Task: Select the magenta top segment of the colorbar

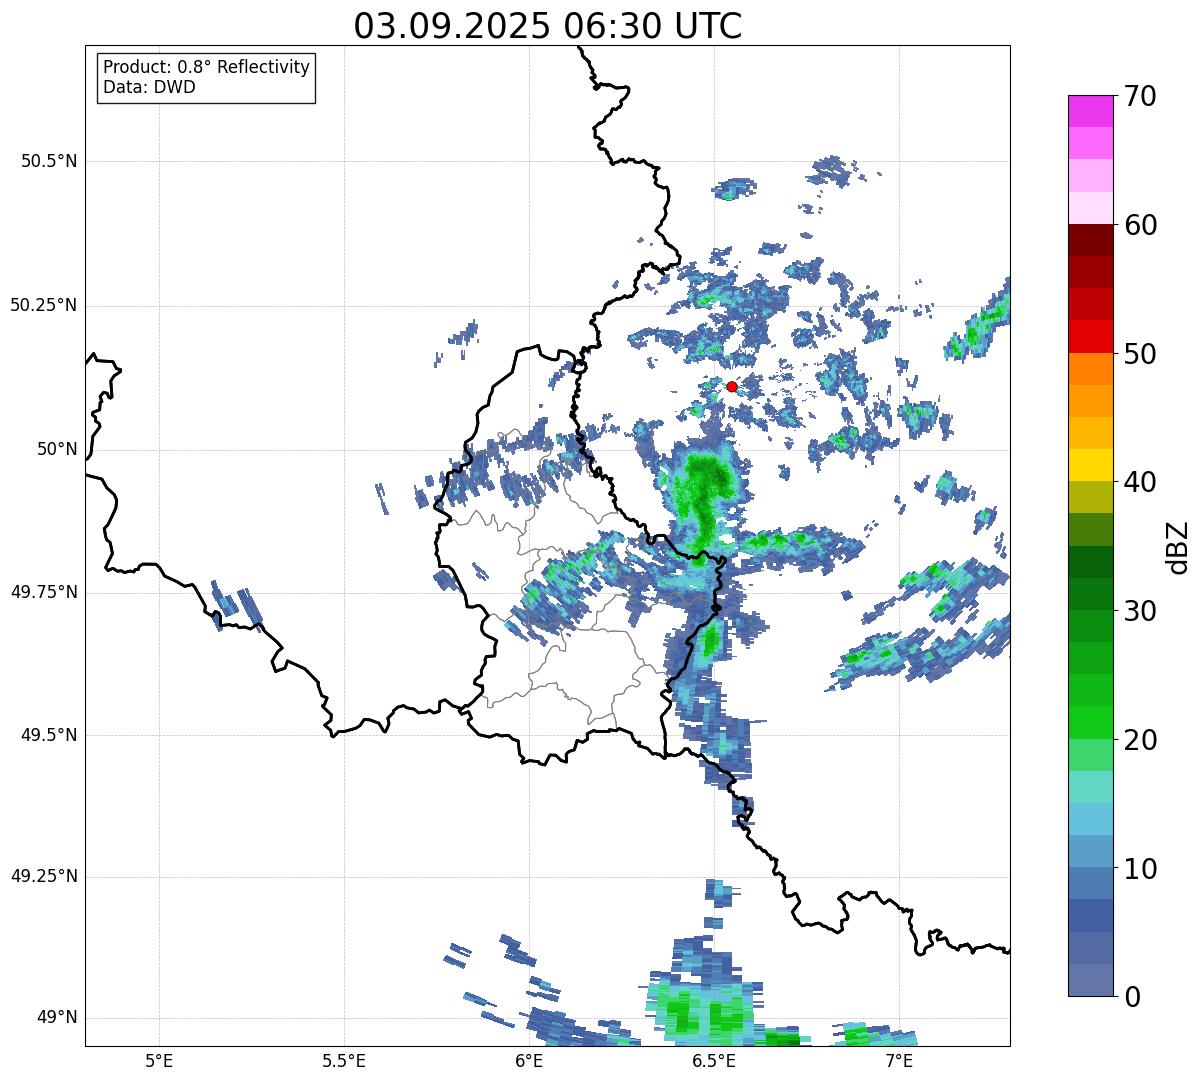Action: 1091,111
